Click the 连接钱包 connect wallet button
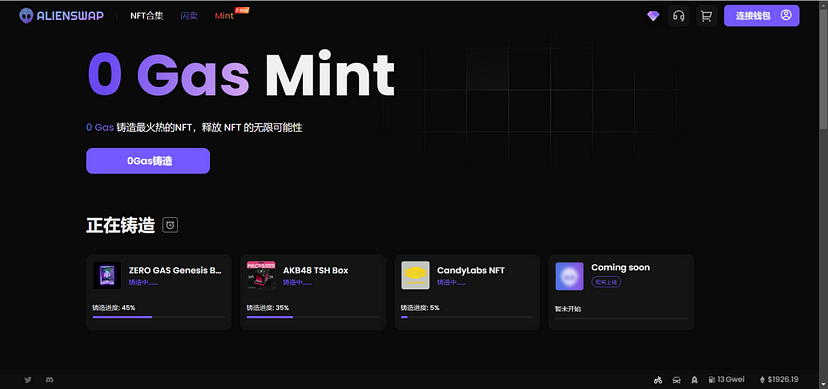Viewport: 828px width, 389px height. [761, 16]
